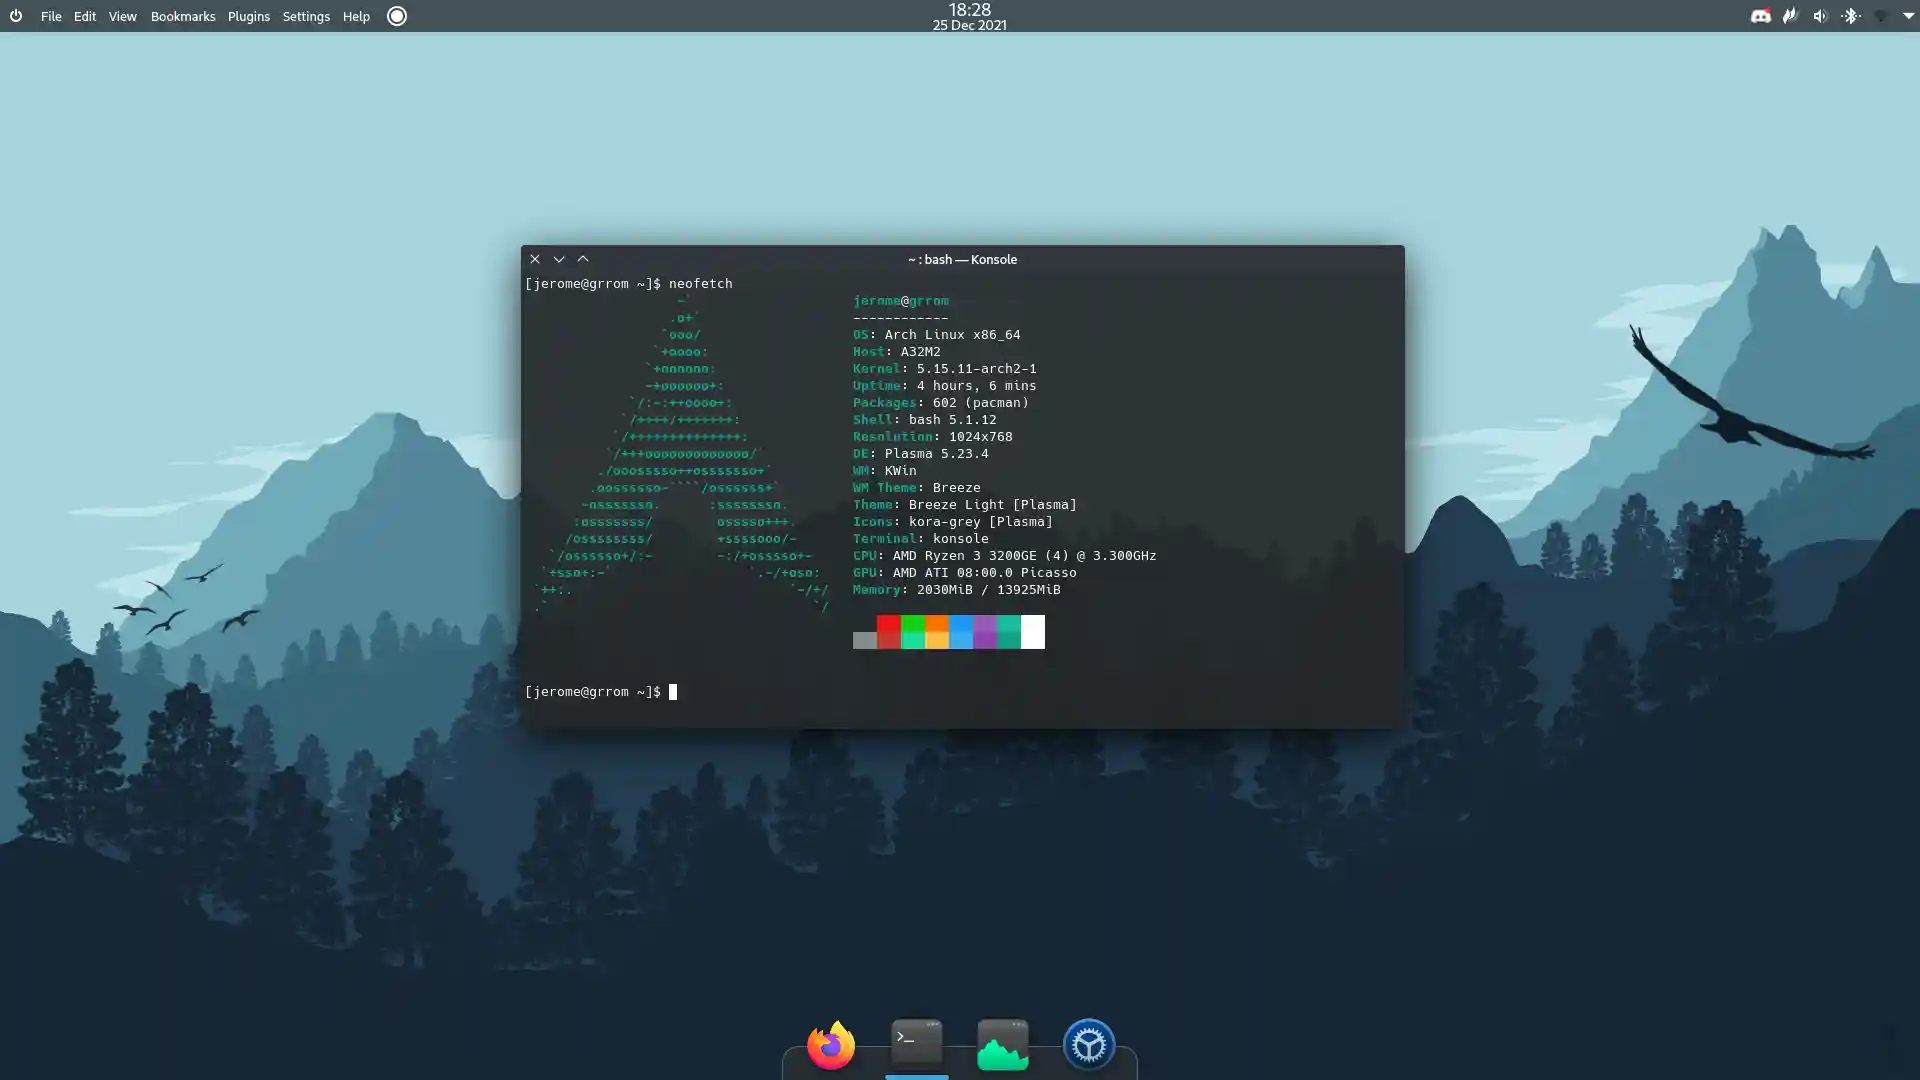Click the dimmed network tray icon
This screenshot has height=1080, width=1920.
point(1881,16)
